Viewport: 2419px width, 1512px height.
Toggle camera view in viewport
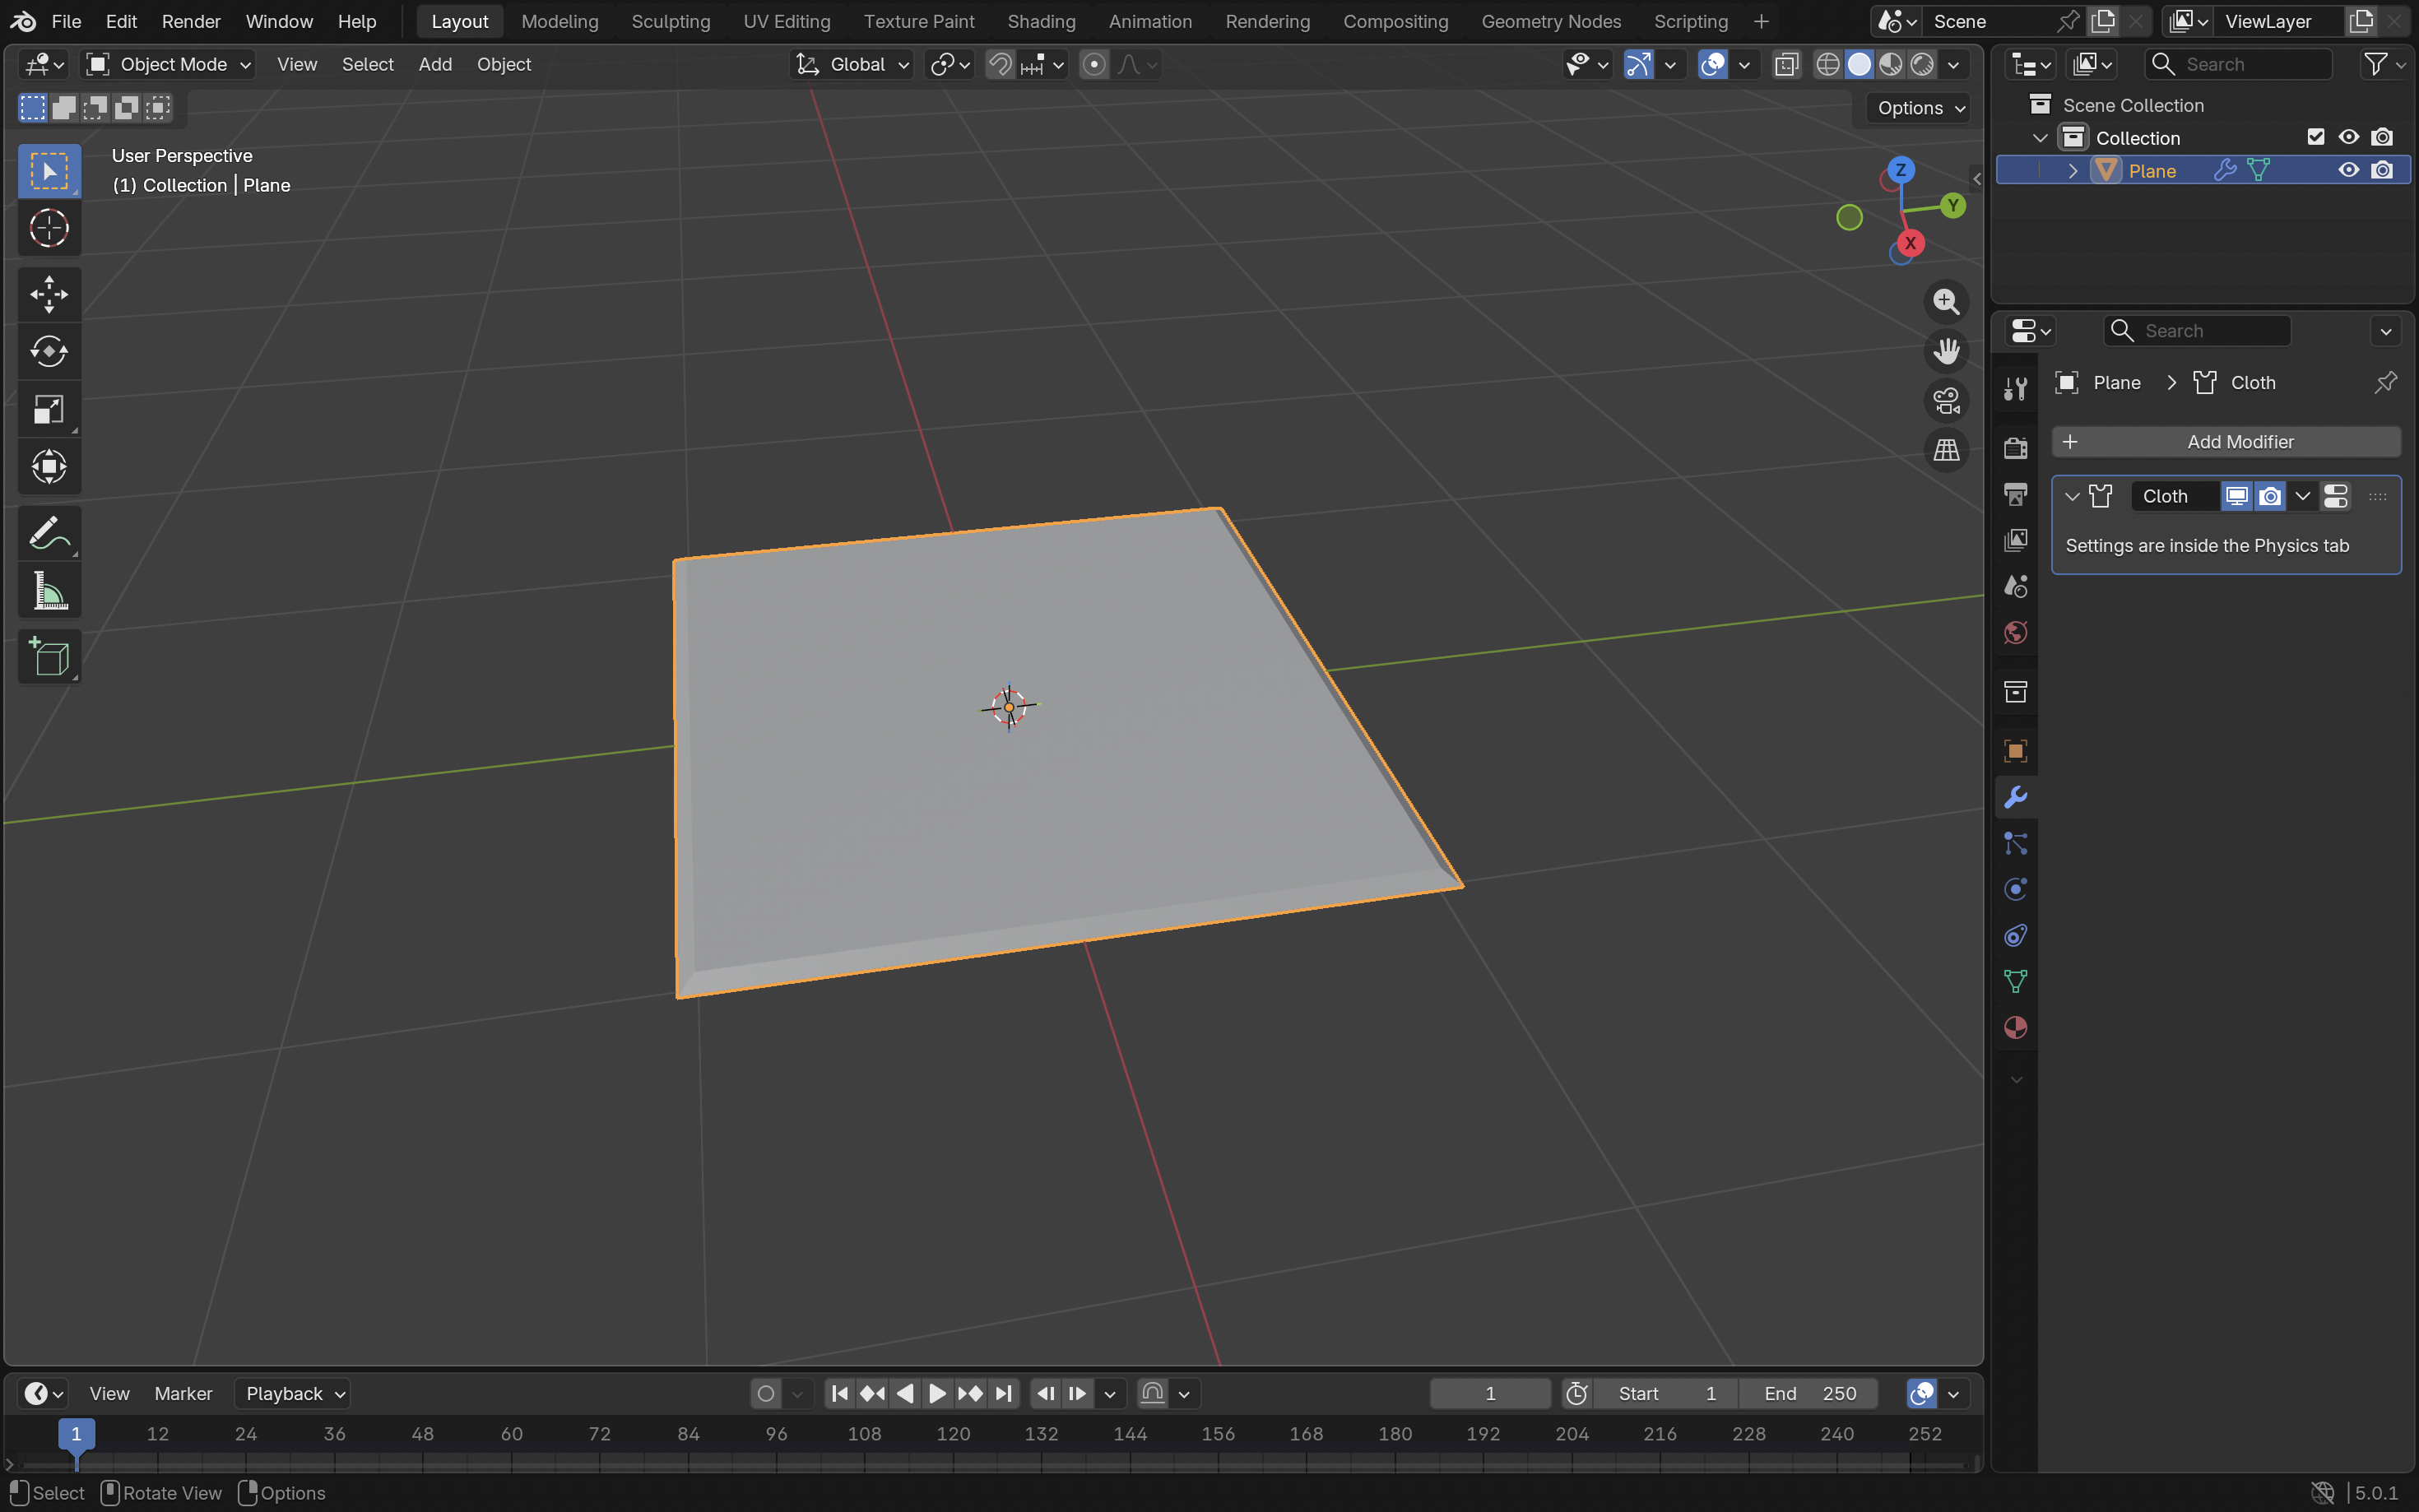click(1946, 401)
